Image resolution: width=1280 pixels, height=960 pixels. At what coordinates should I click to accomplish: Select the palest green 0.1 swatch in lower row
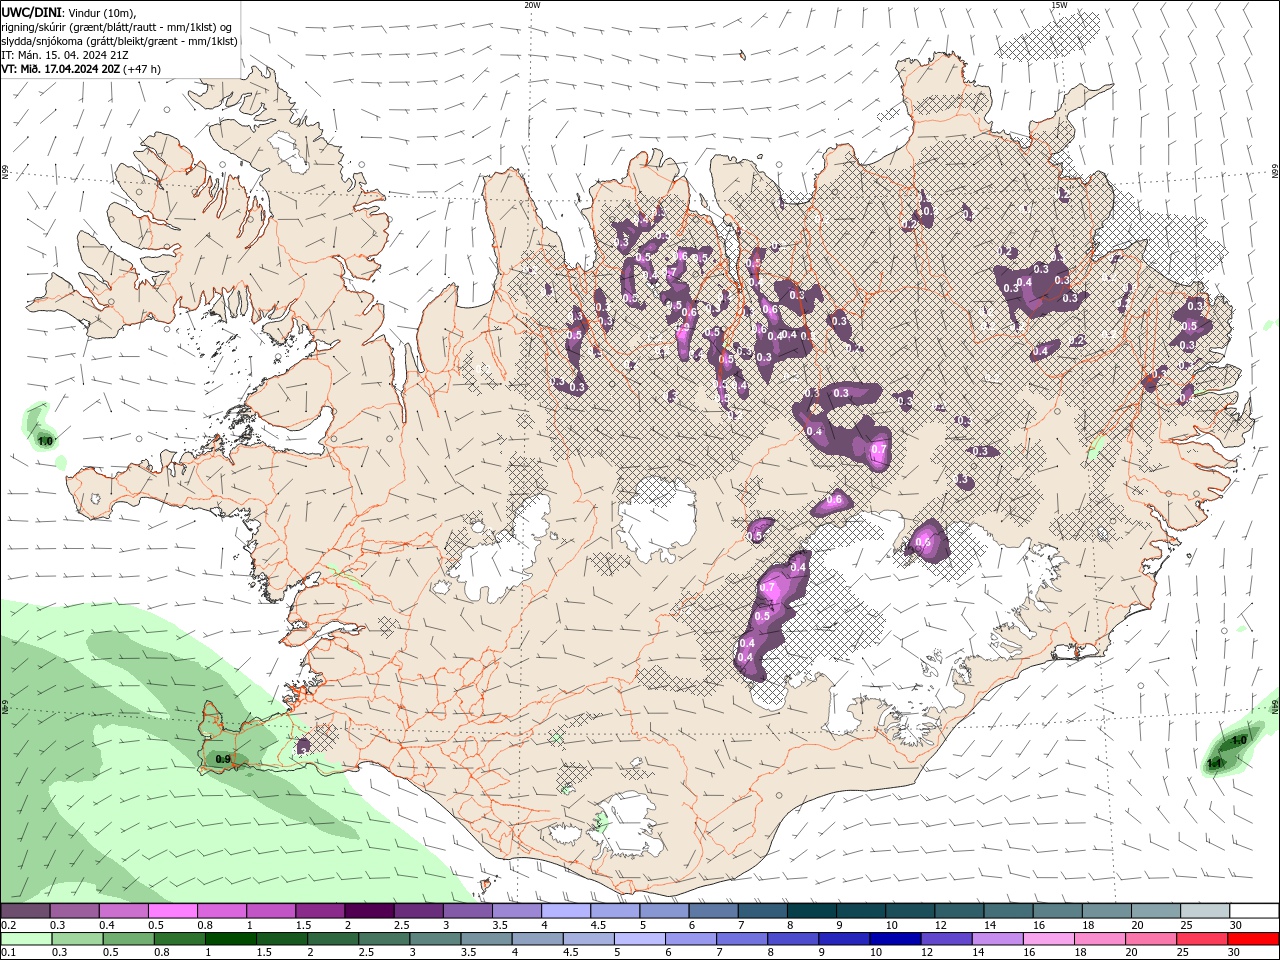coord(26,939)
